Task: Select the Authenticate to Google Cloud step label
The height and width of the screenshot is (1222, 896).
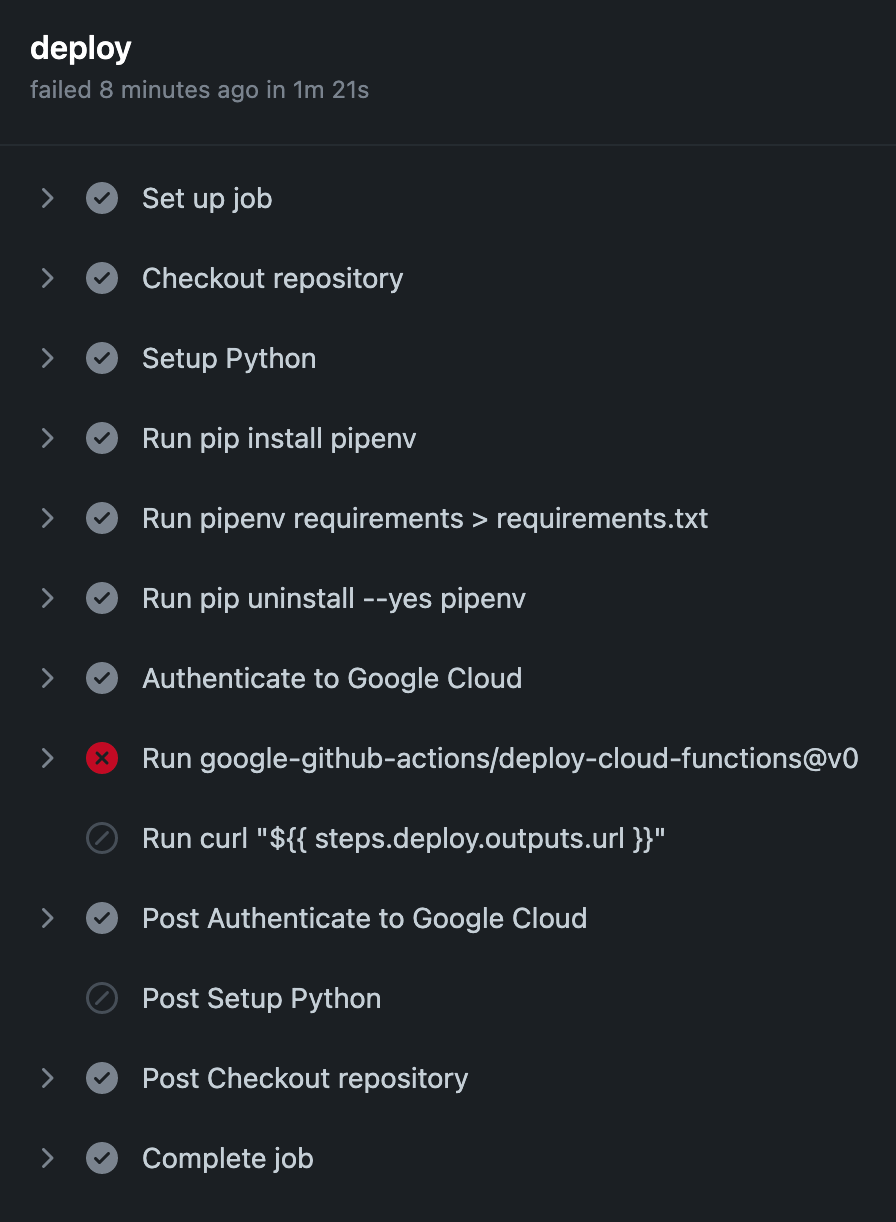Action: point(332,678)
